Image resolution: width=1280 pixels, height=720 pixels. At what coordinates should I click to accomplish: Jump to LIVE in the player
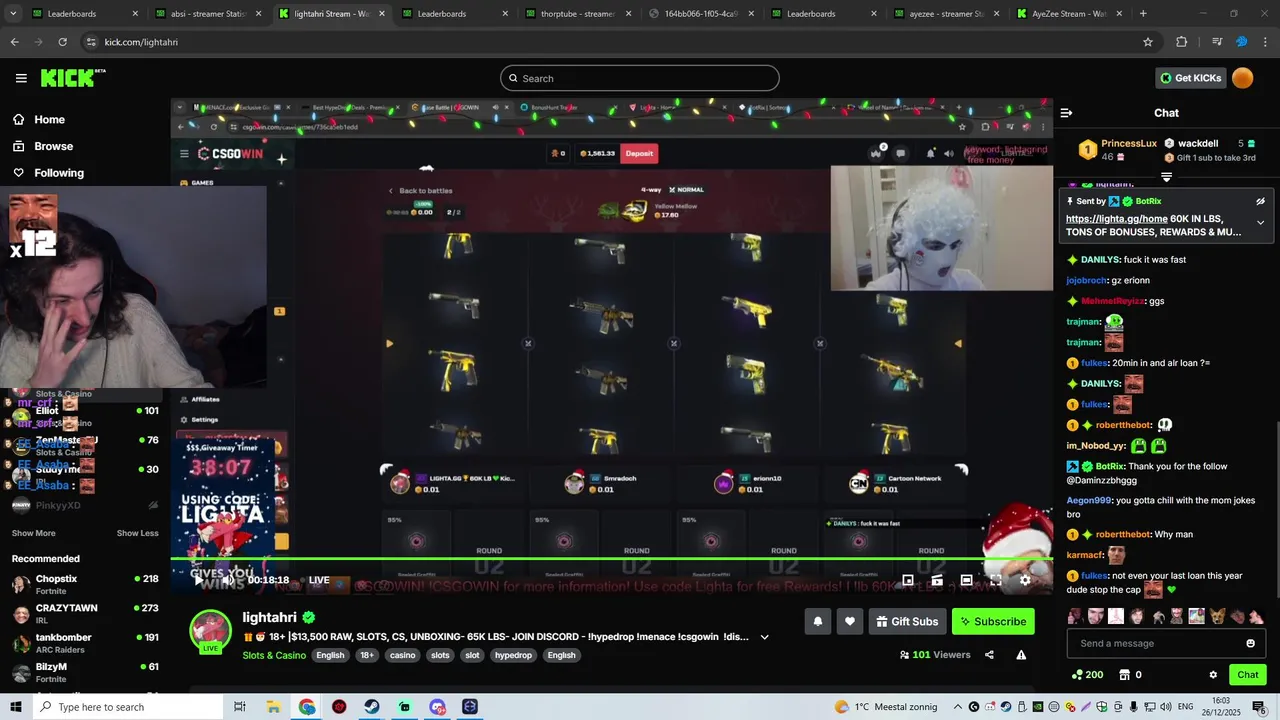(x=319, y=580)
